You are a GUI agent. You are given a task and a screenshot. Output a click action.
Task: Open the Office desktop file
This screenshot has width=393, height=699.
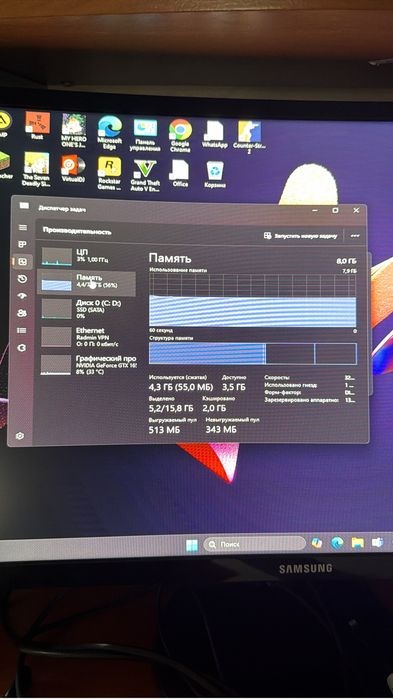180,173
